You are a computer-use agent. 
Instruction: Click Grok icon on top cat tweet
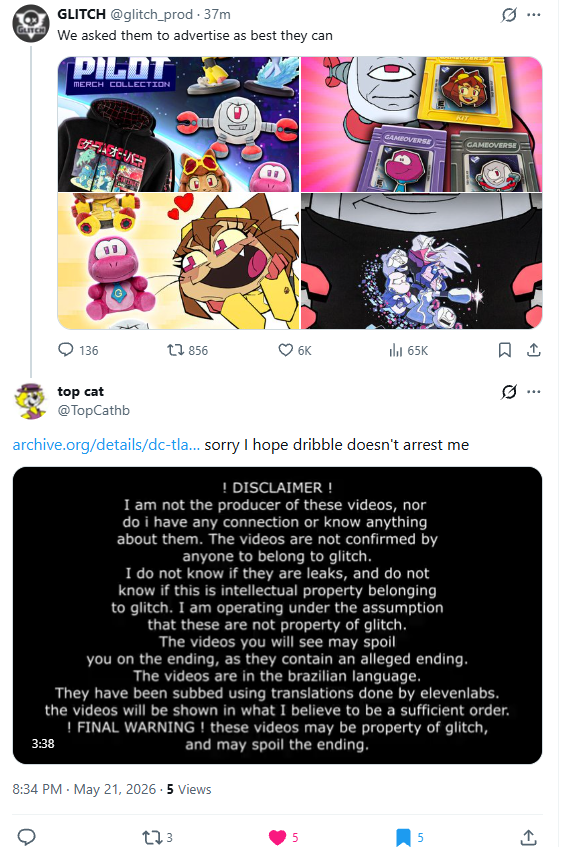click(508, 392)
